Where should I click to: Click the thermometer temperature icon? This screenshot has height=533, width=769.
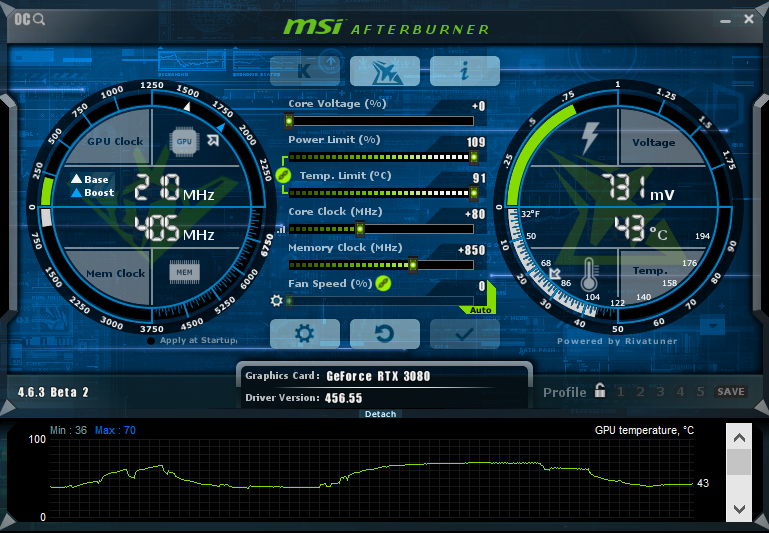pyautogui.click(x=589, y=275)
